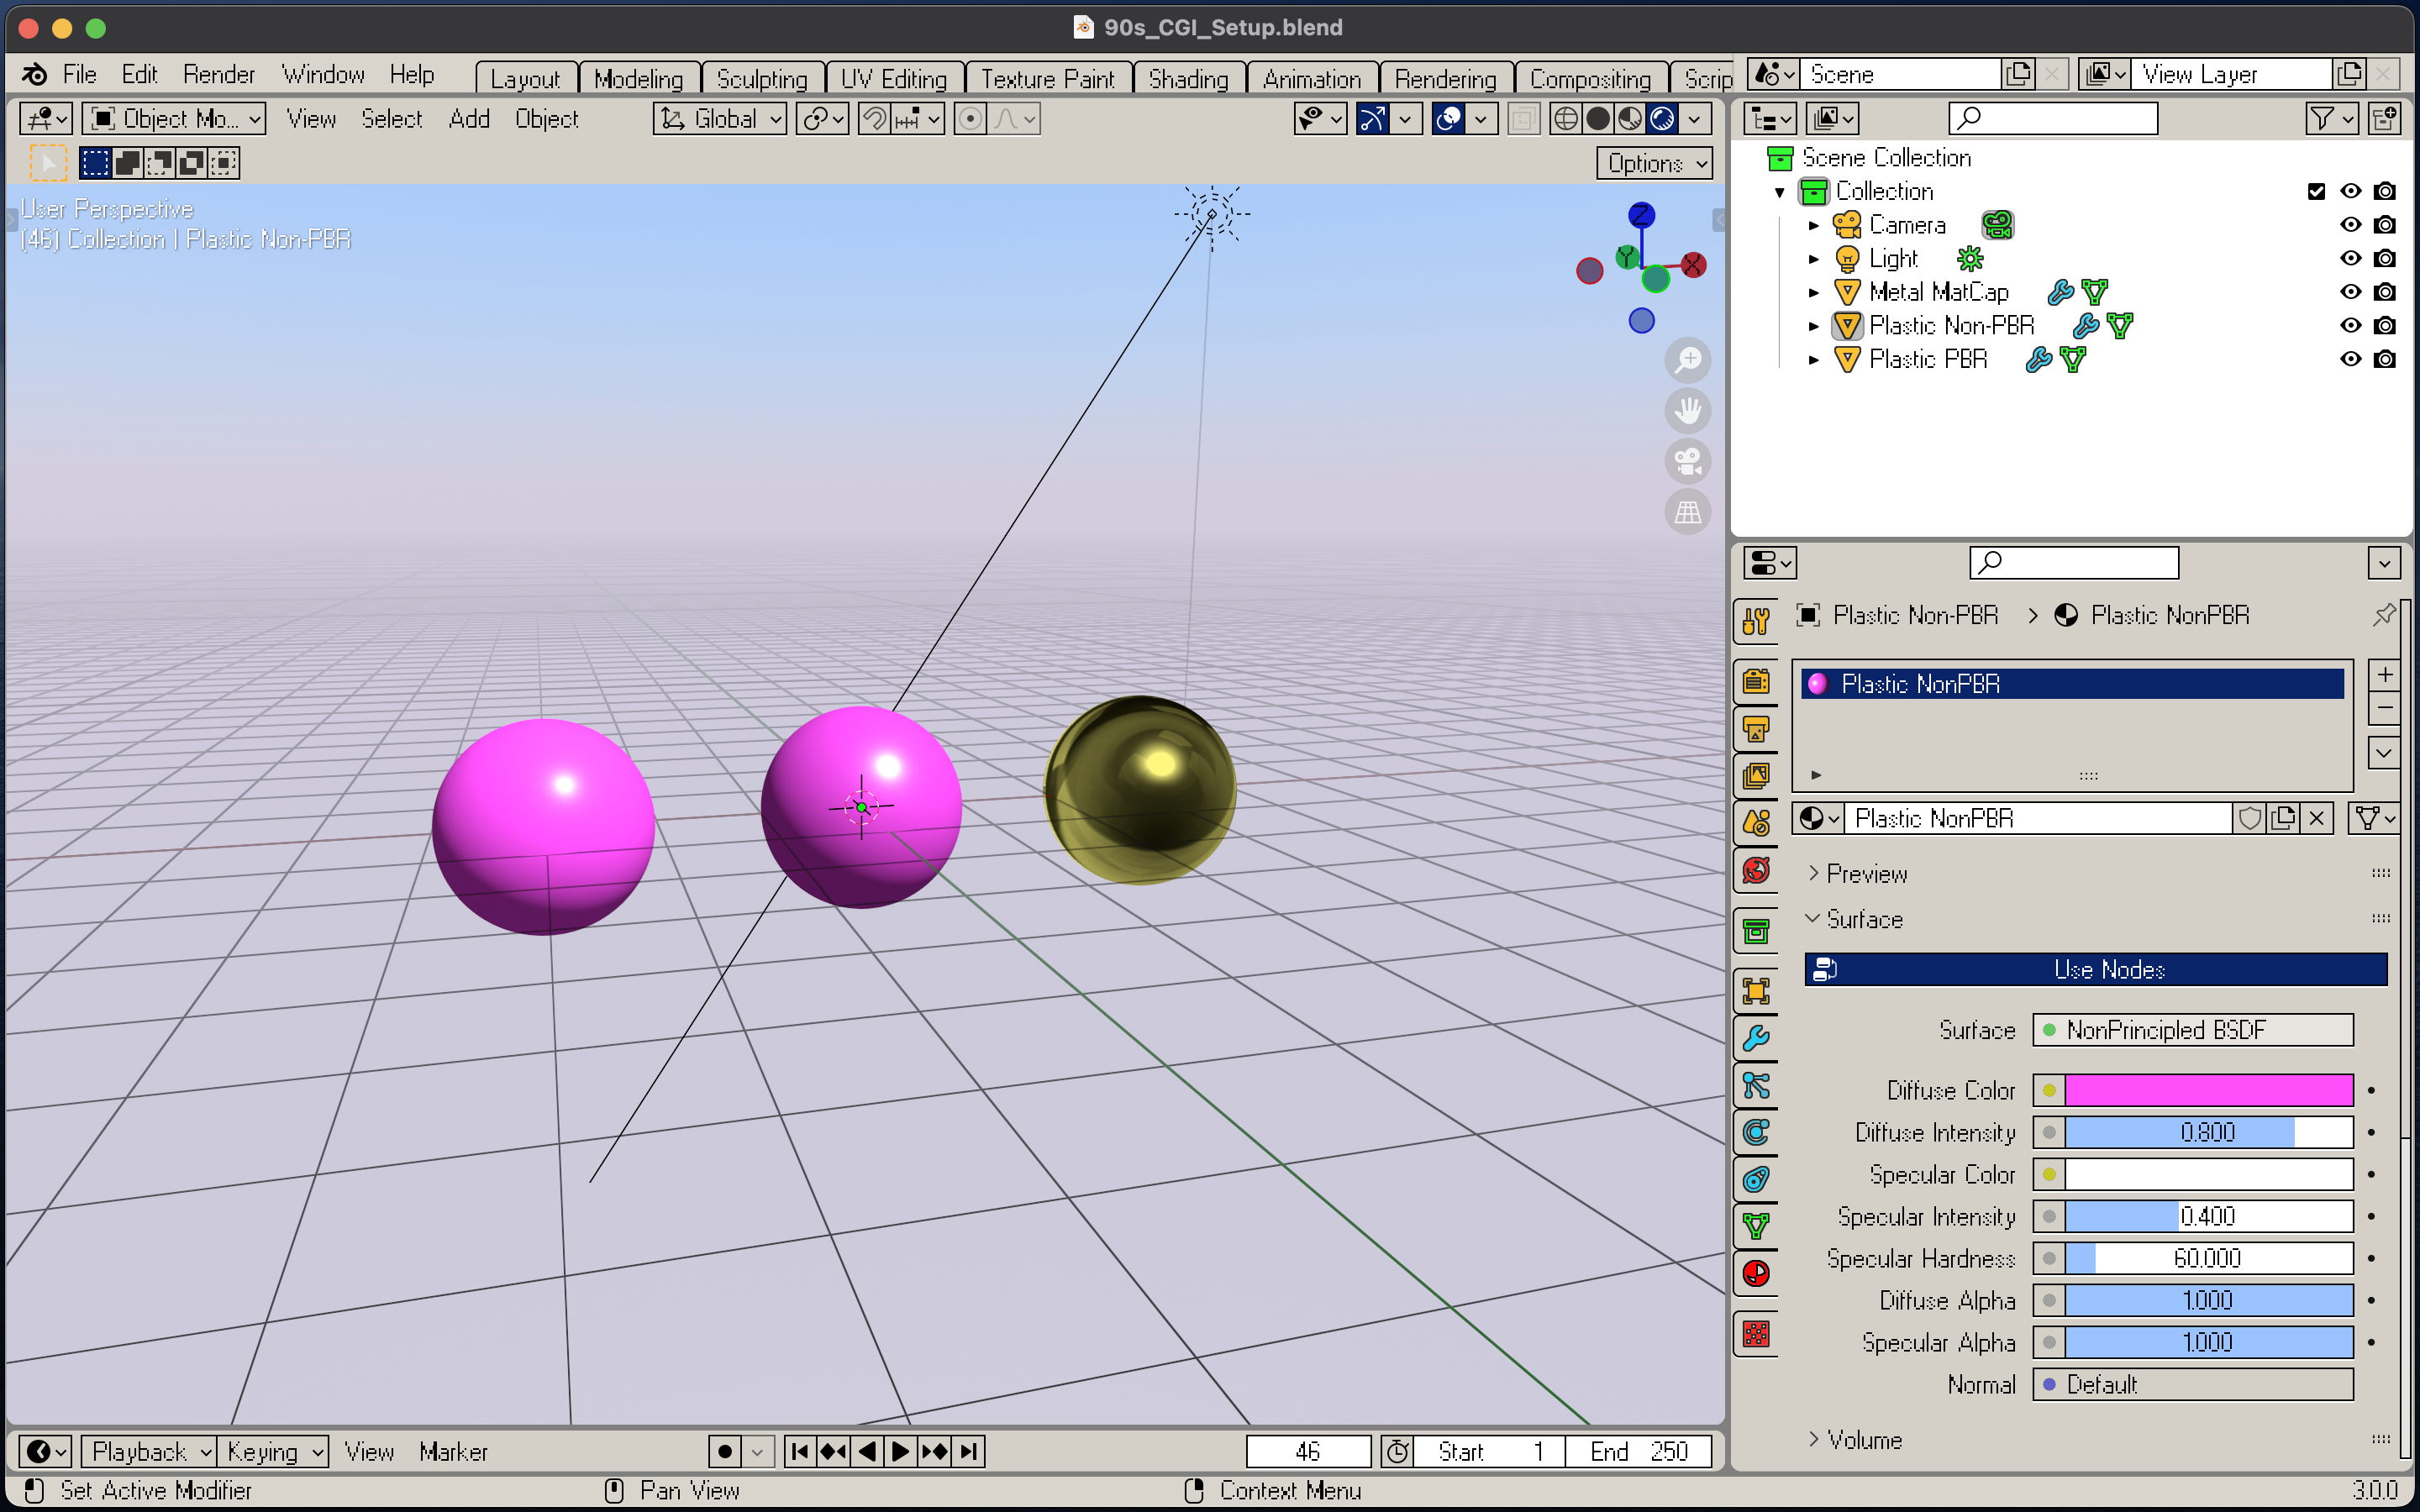Expand the Preview panel
Screen dimensions: 2420x1512
tap(1814, 873)
